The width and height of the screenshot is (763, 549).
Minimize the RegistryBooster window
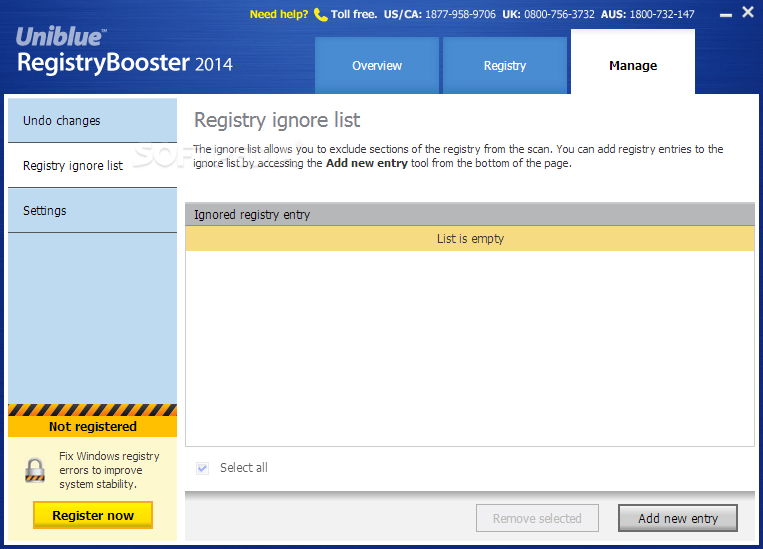point(726,16)
